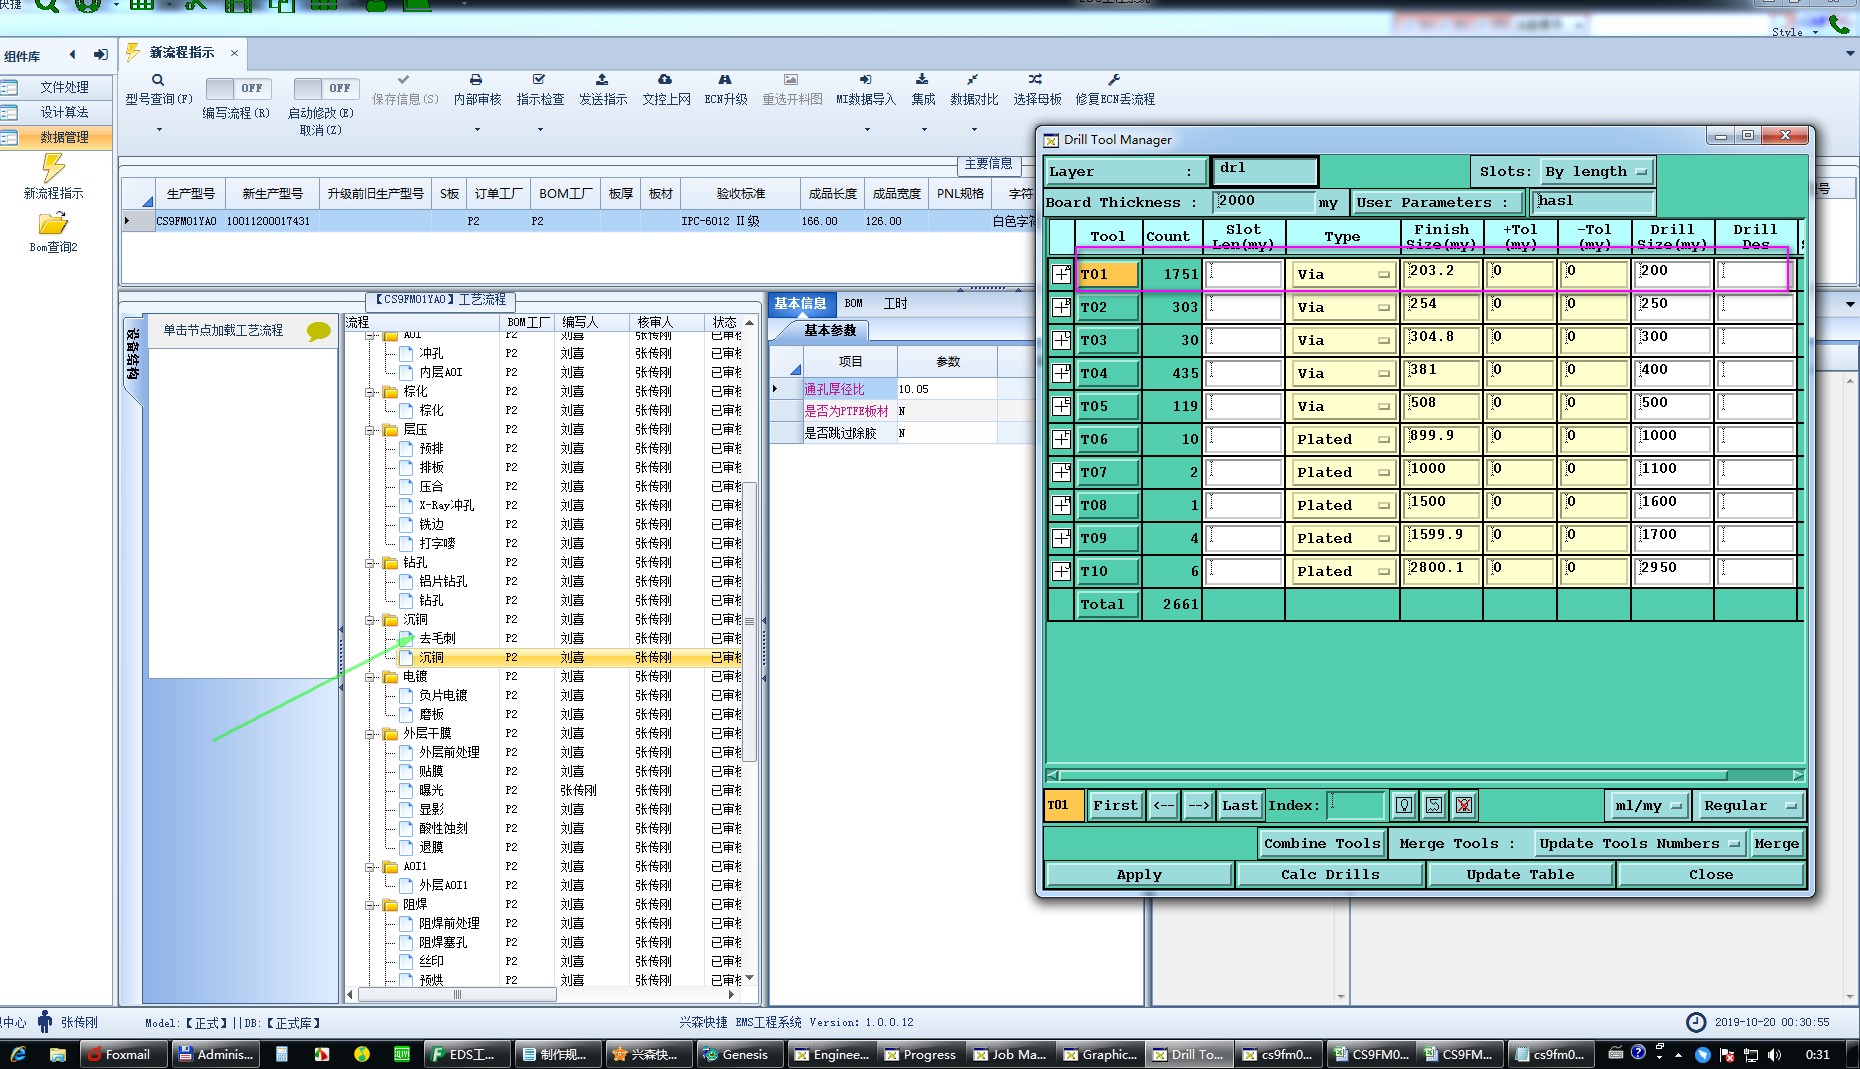Click the red X delete icon in Drill Tool Manager
This screenshot has width=1860, height=1069.
[1464, 805]
